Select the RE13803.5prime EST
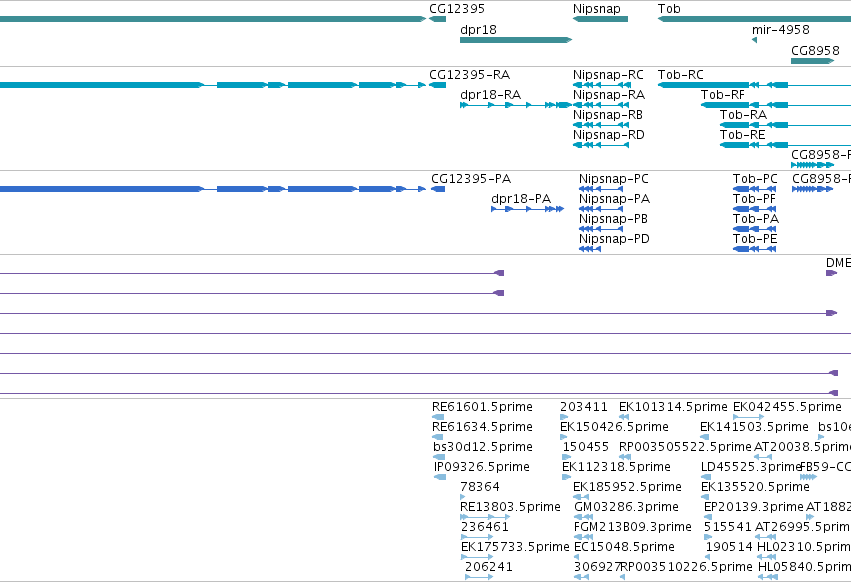The width and height of the screenshot is (851, 582). point(485,517)
